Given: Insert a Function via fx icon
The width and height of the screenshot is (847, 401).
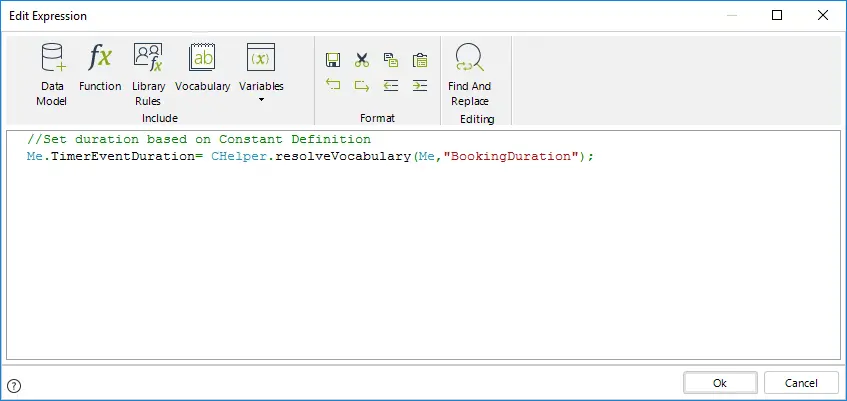Looking at the screenshot, I should point(100,67).
